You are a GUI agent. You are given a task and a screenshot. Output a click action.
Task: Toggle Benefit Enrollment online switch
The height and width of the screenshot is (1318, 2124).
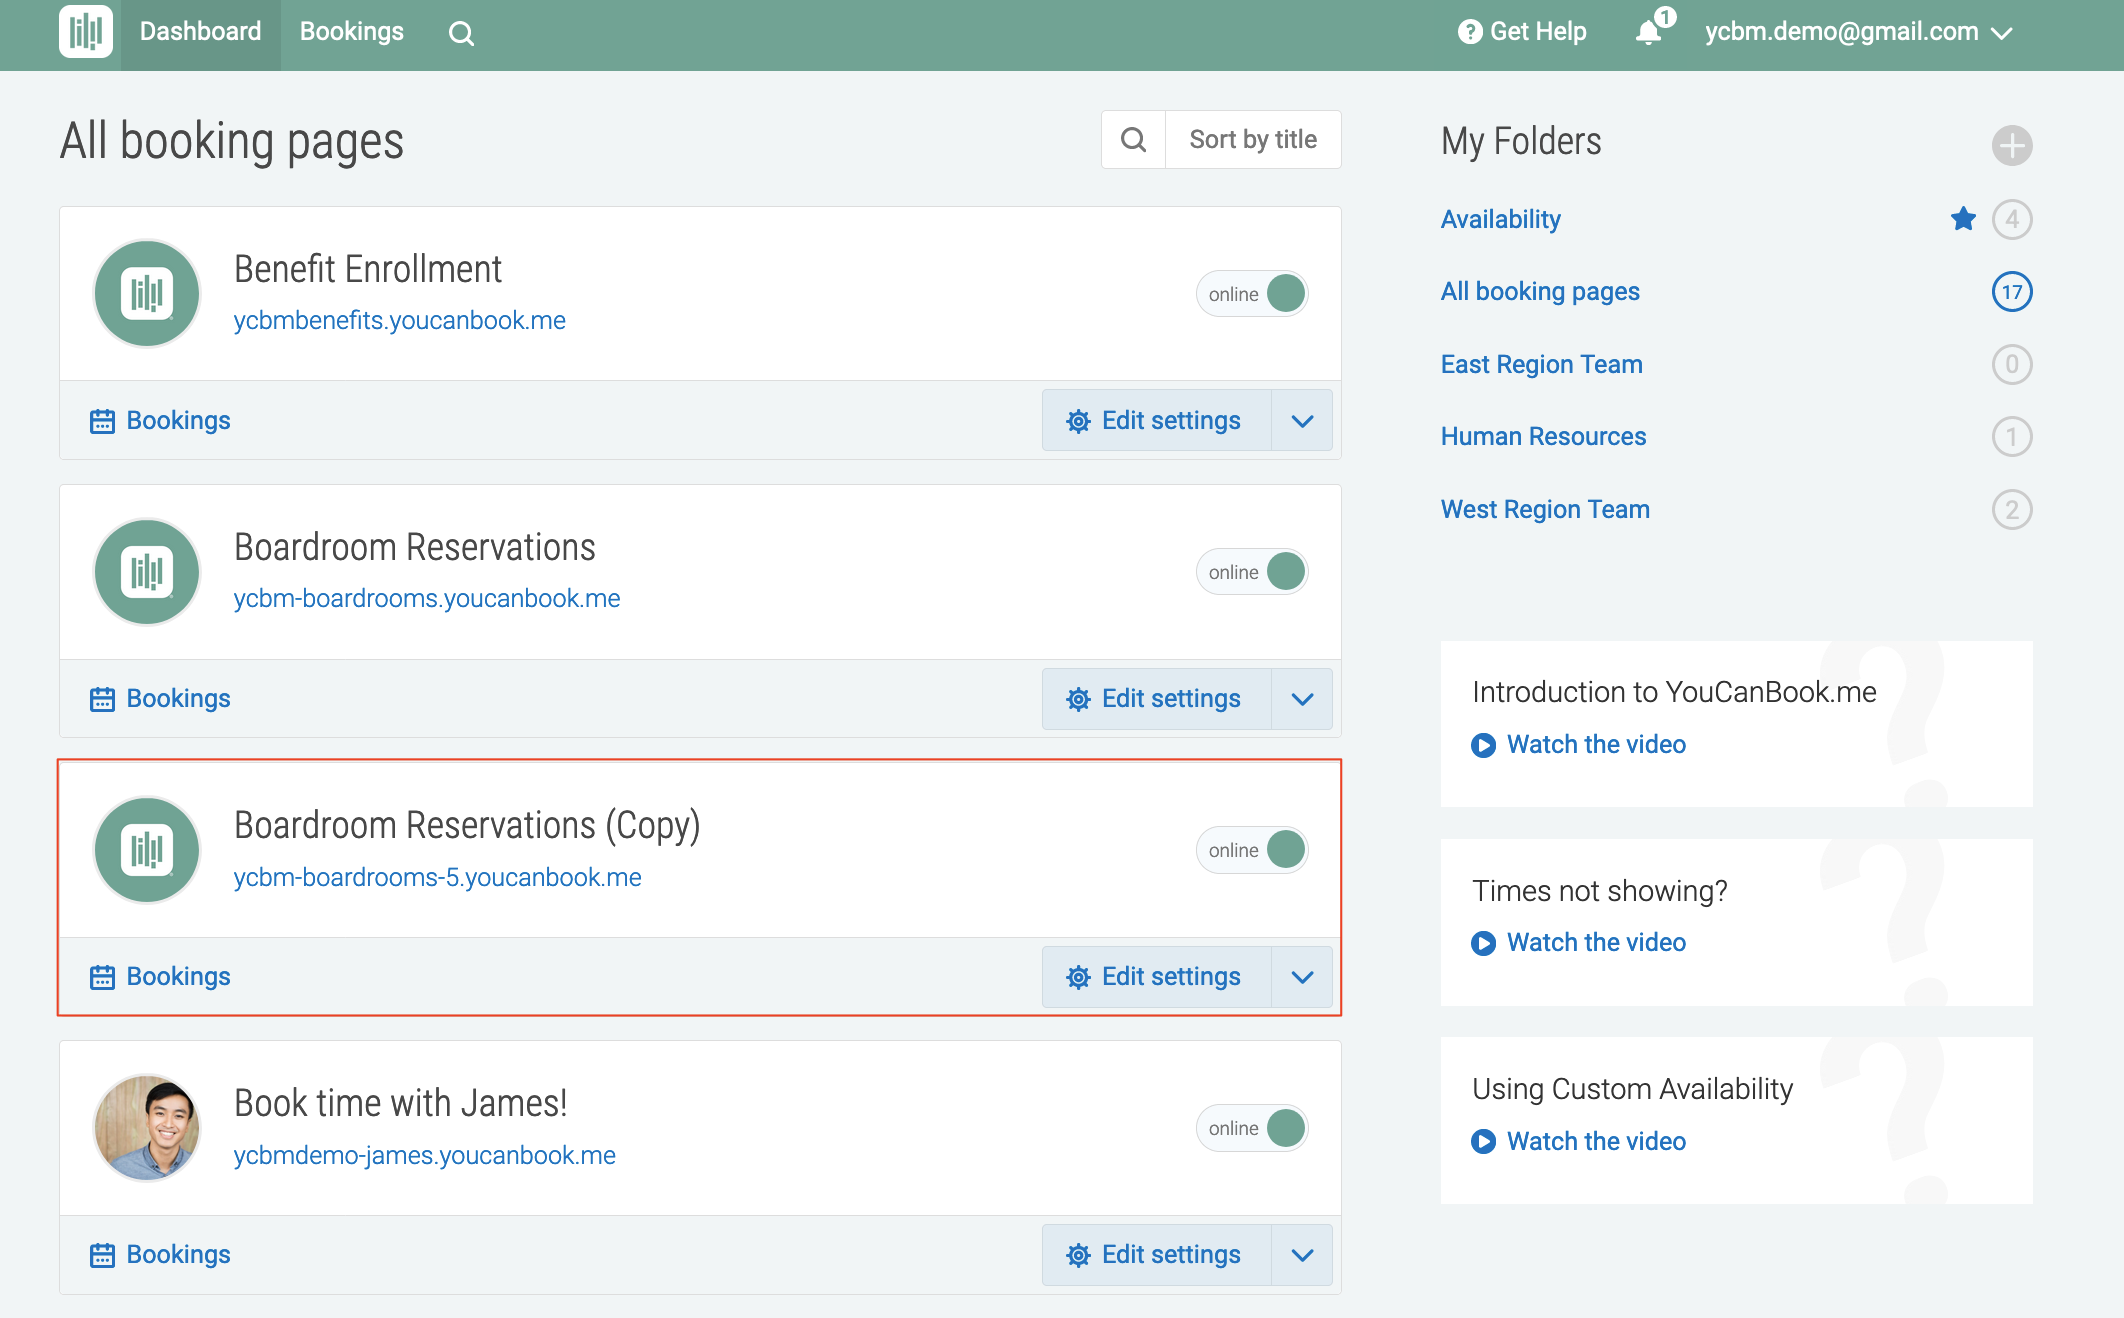click(x=1252, y=294)
